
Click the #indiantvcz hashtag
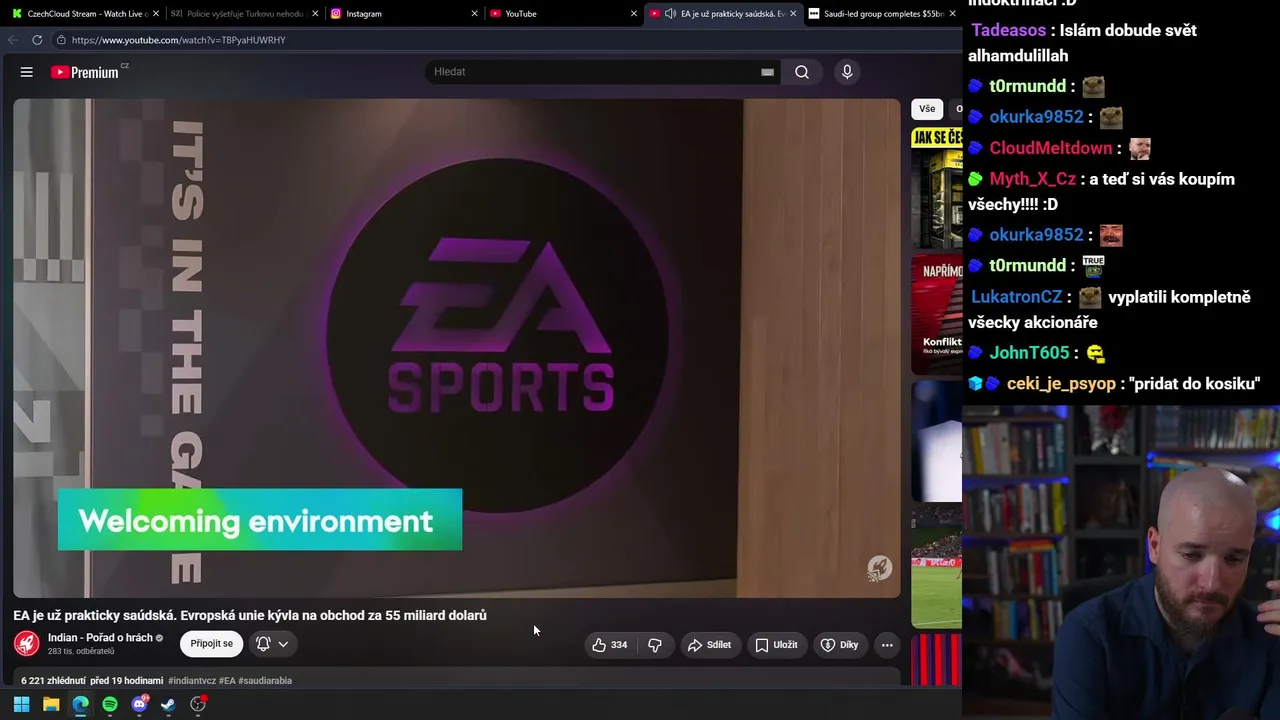(192, 681)
